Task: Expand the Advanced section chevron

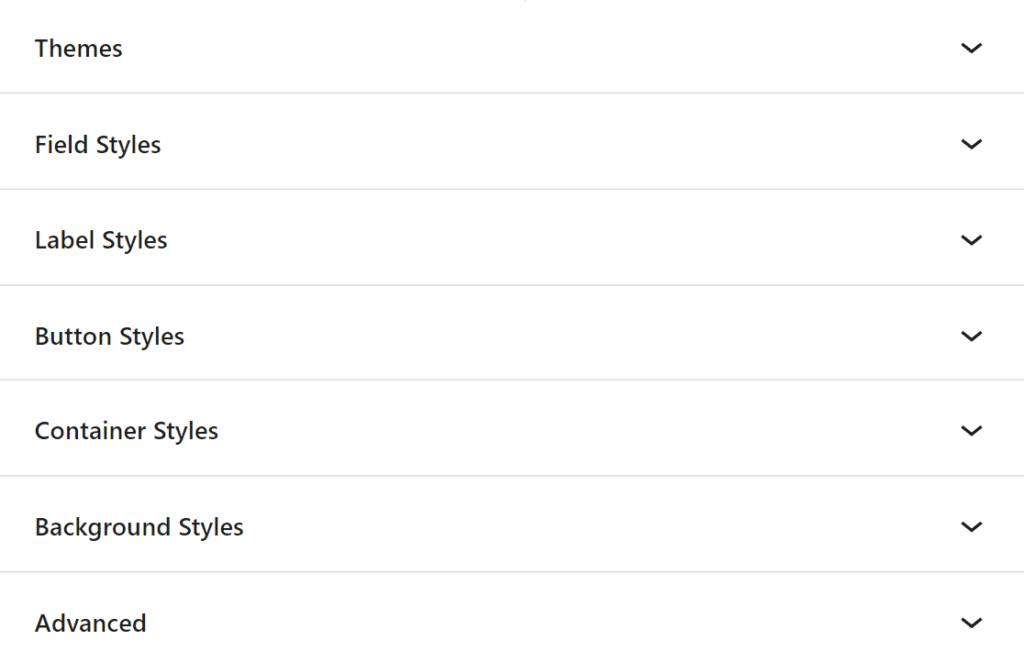Action: 971,622
